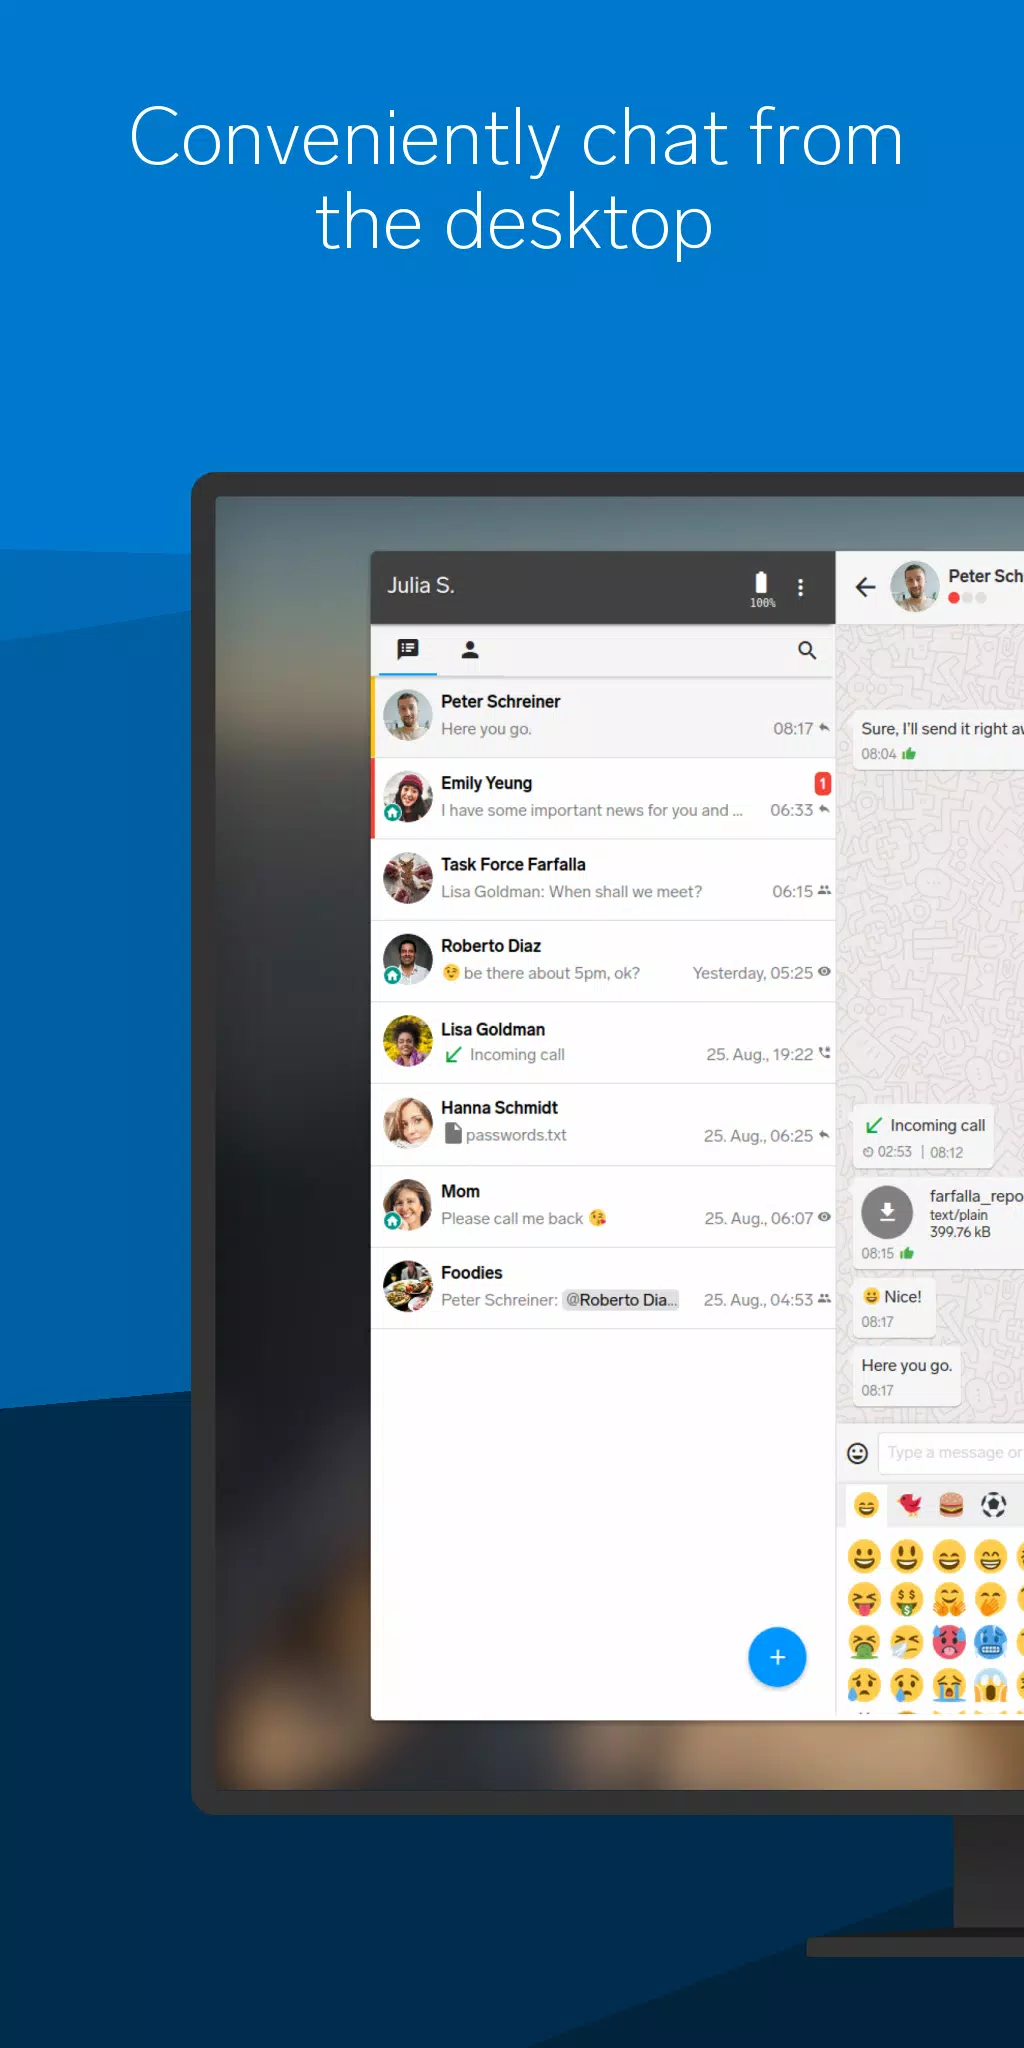Click Lisa Goldman's avatar
This screenshot has height=2048, width=1024.
click(408, 1041)
